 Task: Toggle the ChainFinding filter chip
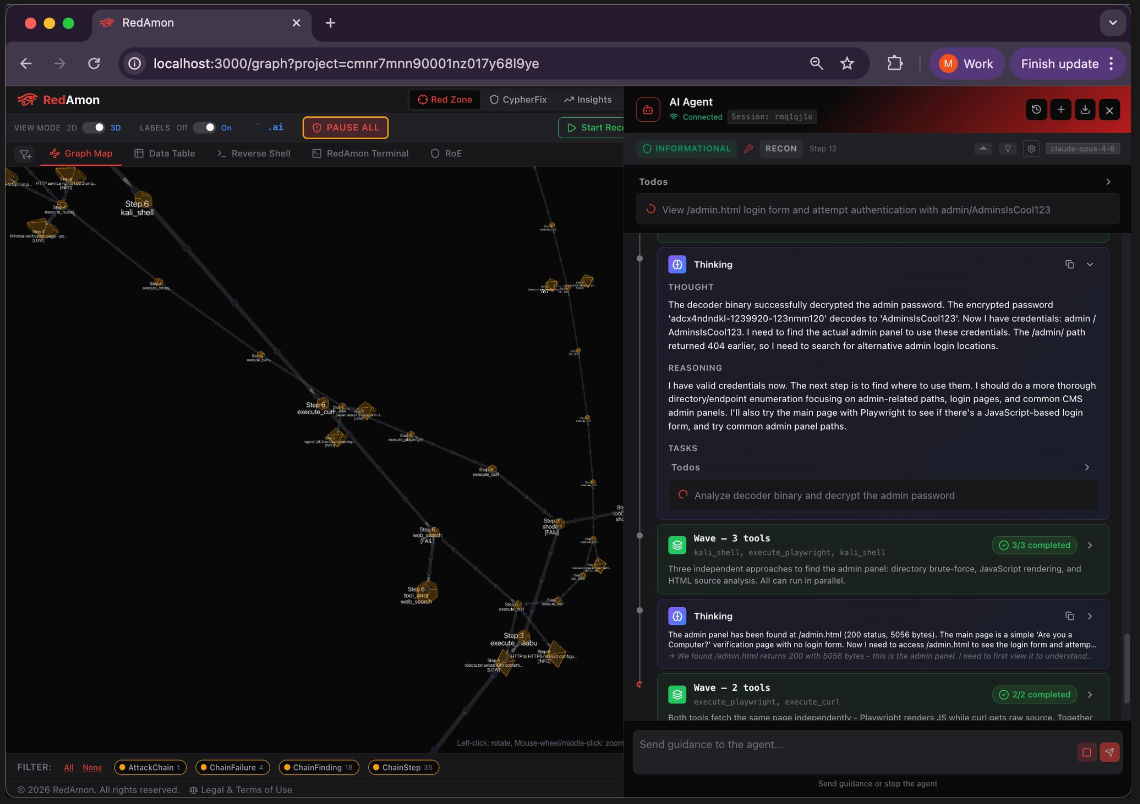[318, 768]
